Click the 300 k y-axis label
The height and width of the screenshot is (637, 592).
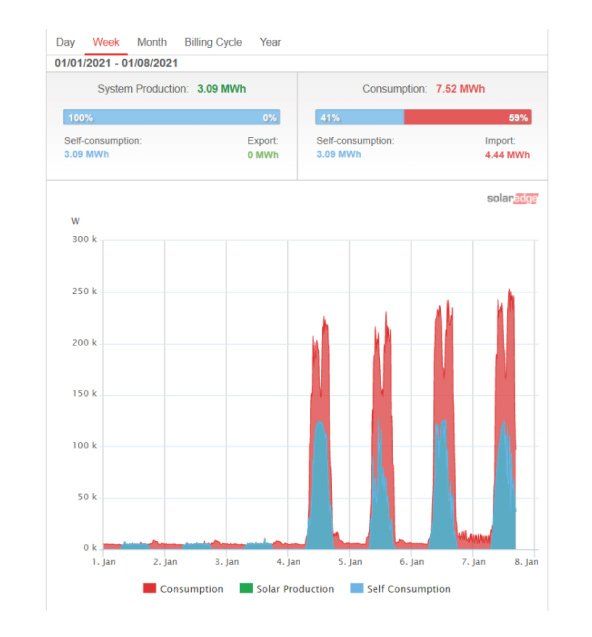85,239
